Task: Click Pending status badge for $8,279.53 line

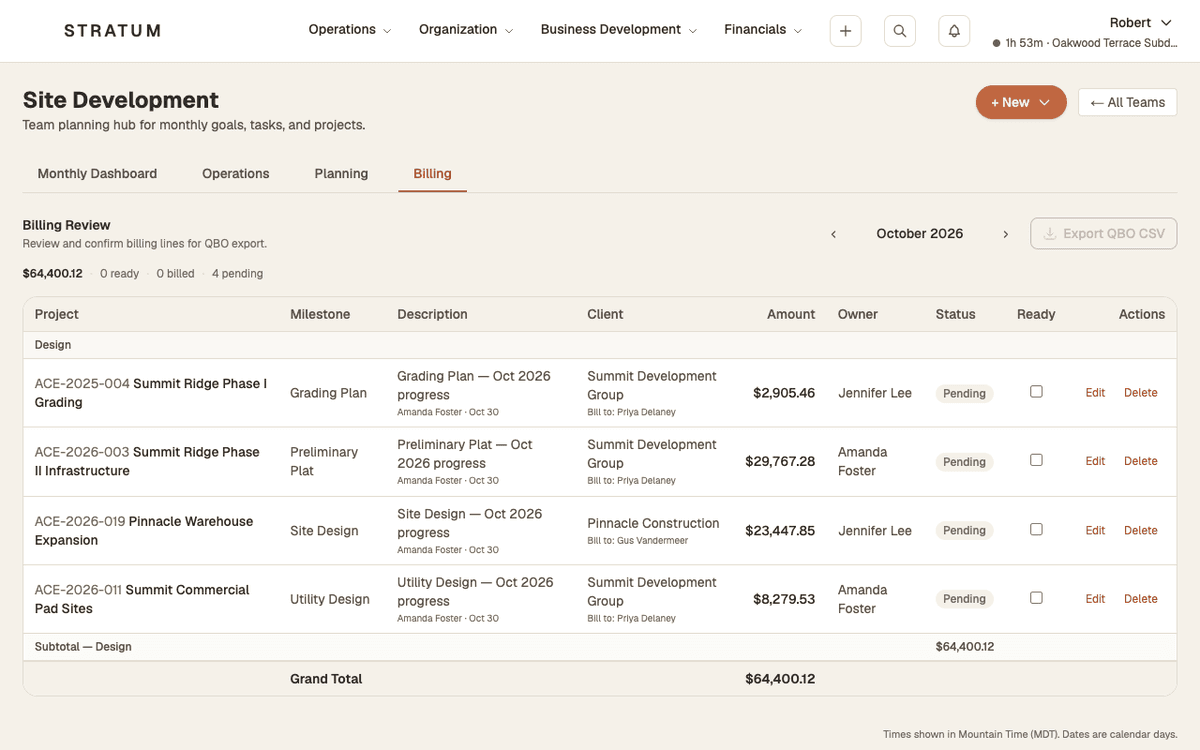Action: [x=964, y=599]
